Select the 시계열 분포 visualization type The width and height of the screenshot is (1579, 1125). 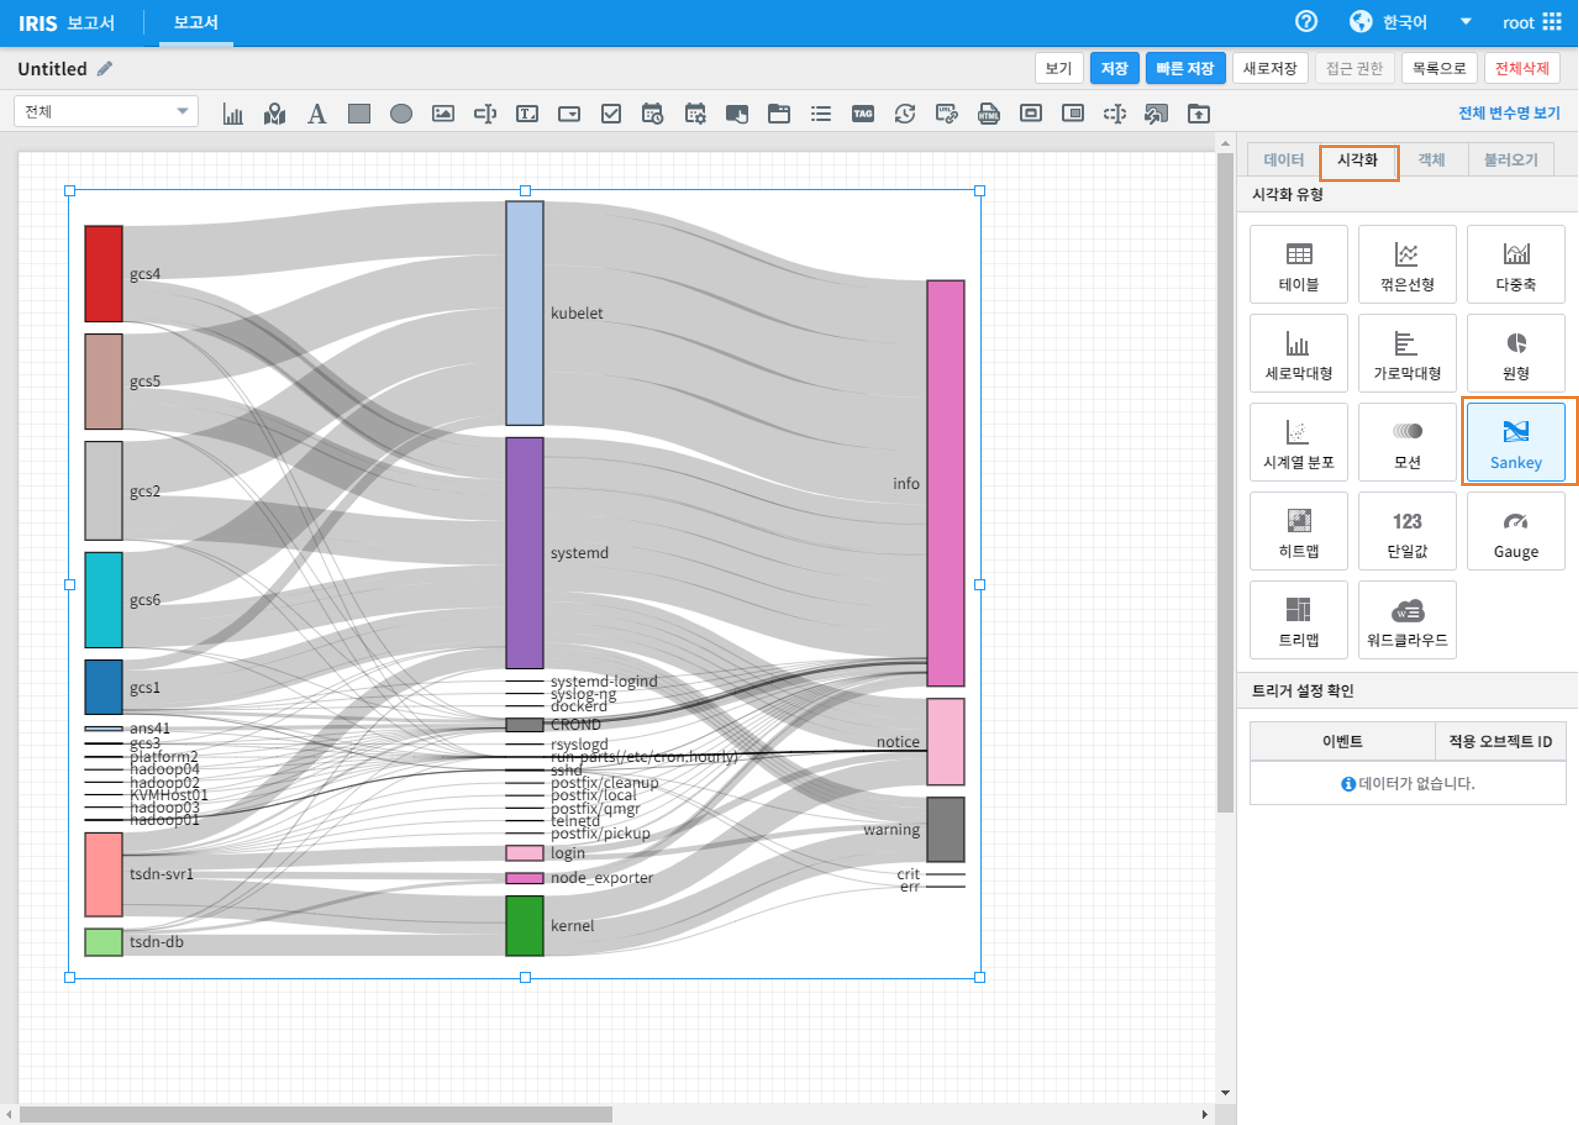pyautogui.click(x=1299, y=442)
